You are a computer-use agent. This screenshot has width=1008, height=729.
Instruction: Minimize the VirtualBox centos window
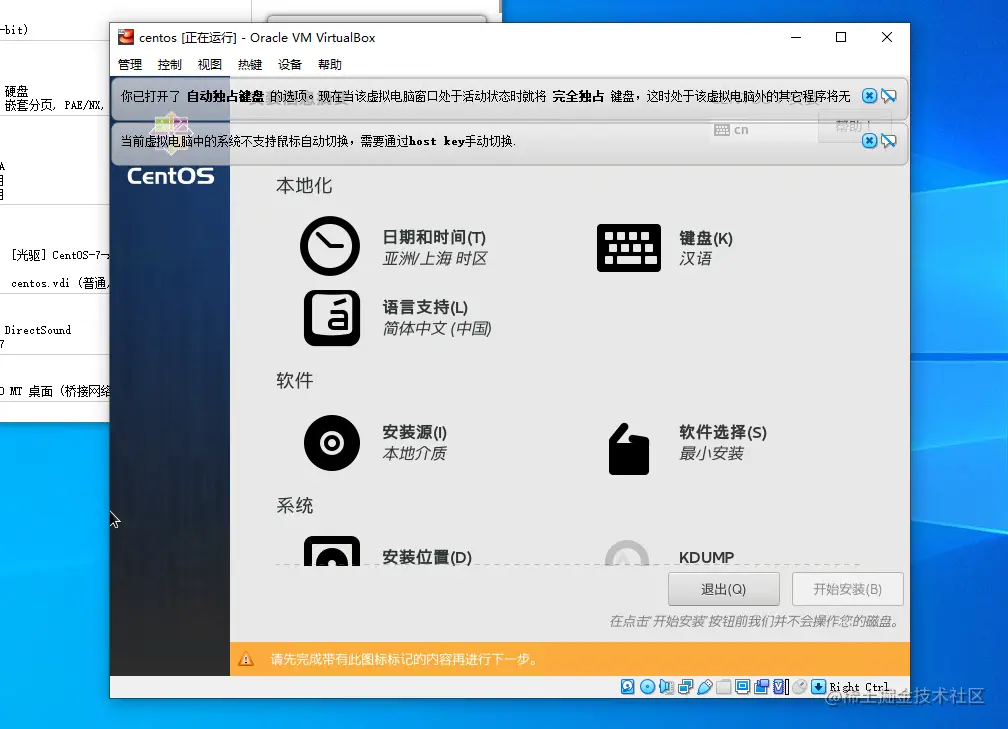pos(796,37)
